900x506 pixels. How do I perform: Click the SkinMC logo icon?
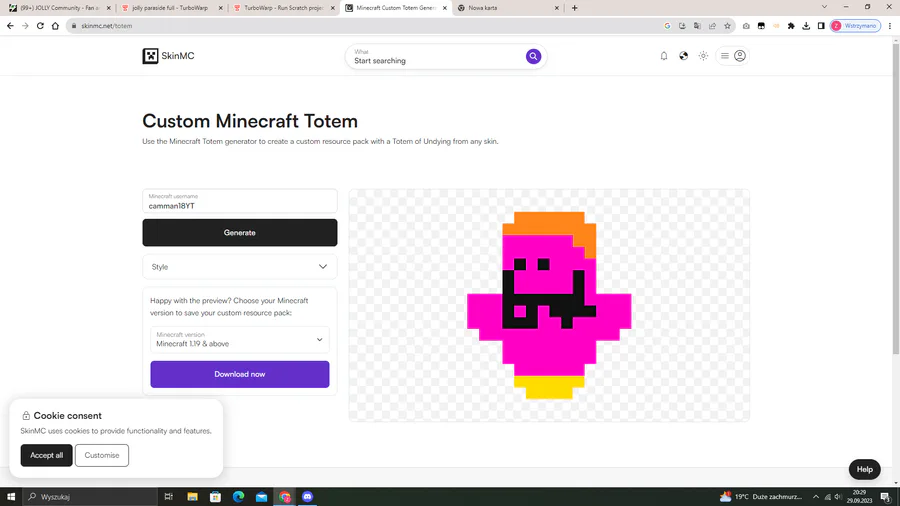point(150,56)
